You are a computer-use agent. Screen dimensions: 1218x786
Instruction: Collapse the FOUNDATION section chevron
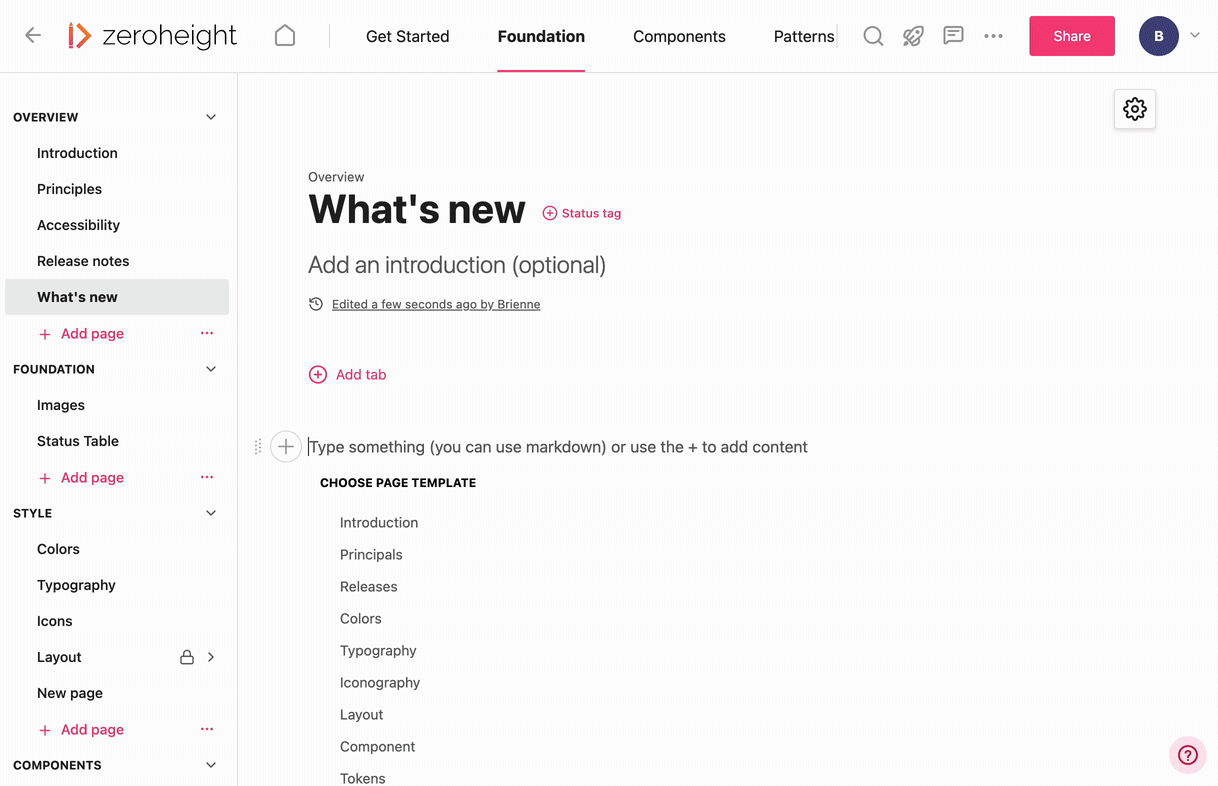pyautogui.click(x=211, y=369)
